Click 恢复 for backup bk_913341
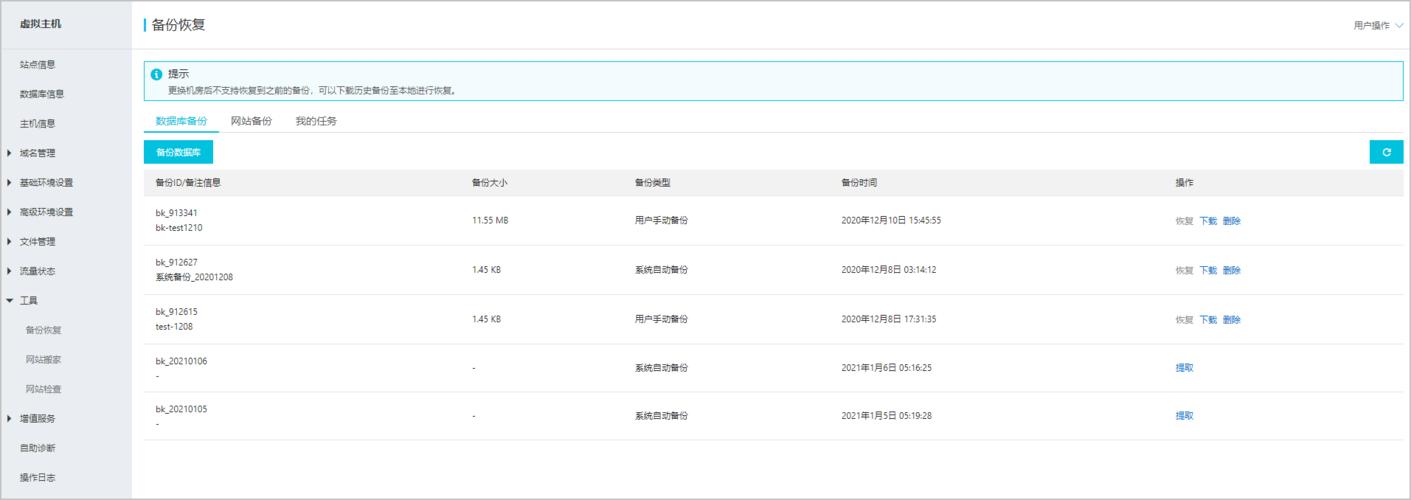Image resolution: width=1411 pixels, height=500 pixels. pyautogui.click(x=1185, y=221)
